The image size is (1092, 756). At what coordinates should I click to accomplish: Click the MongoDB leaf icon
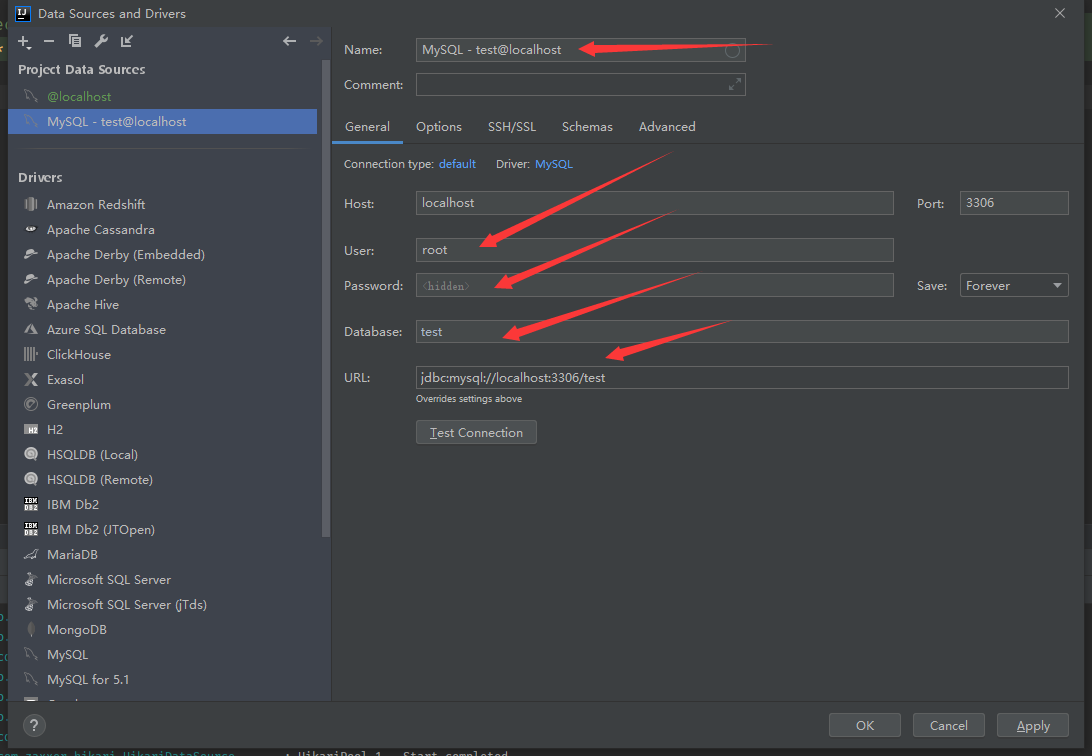(31, 629)
